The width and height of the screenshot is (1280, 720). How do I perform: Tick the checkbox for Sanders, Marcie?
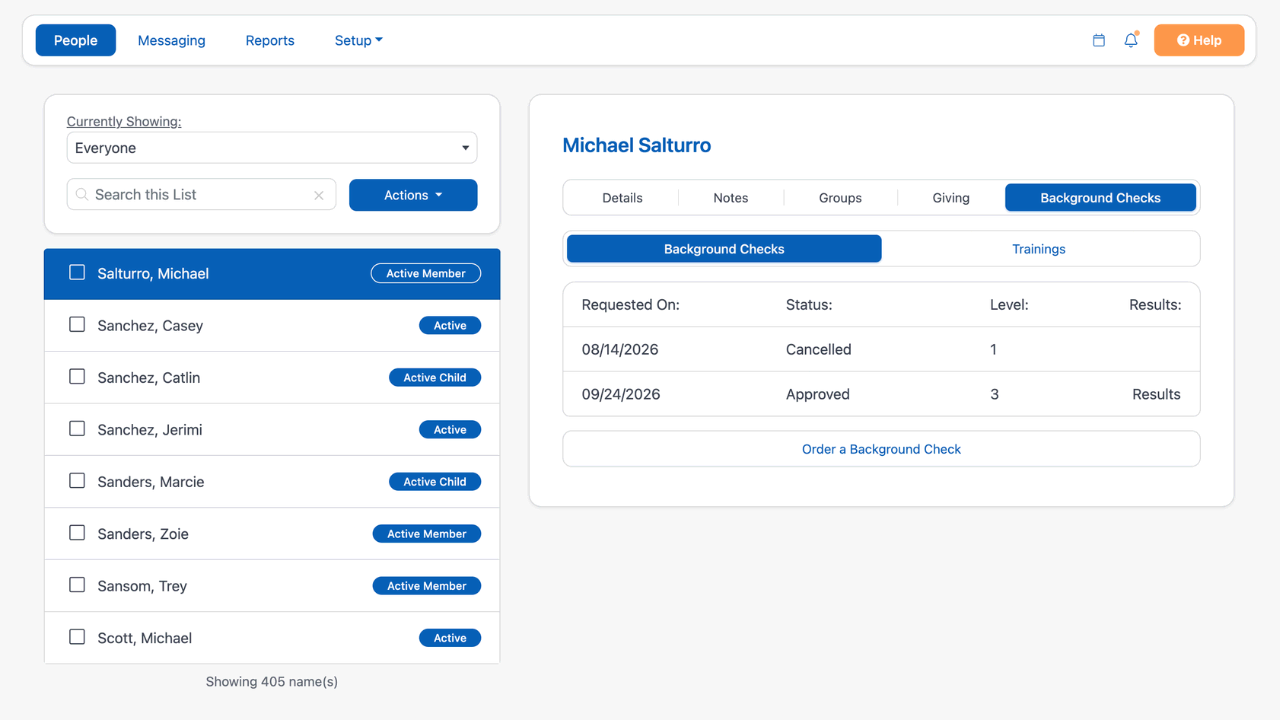(77, 480)
